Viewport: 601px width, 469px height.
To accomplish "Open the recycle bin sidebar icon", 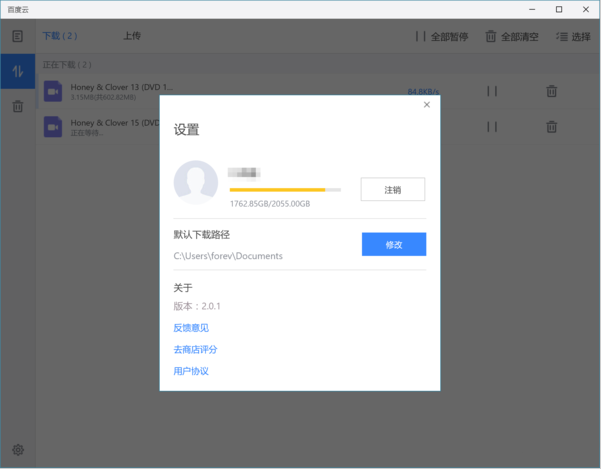I will (18, 106).
